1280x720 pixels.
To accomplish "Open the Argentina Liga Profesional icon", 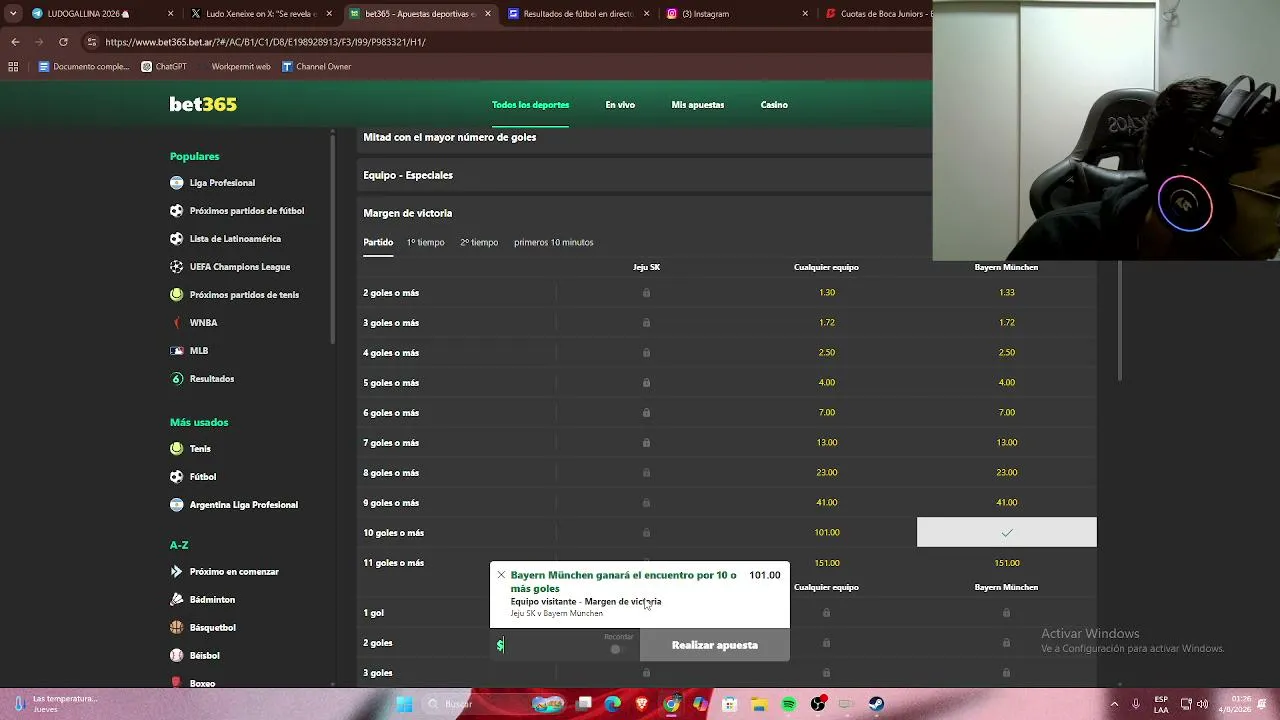I will [x=177, y=505].
